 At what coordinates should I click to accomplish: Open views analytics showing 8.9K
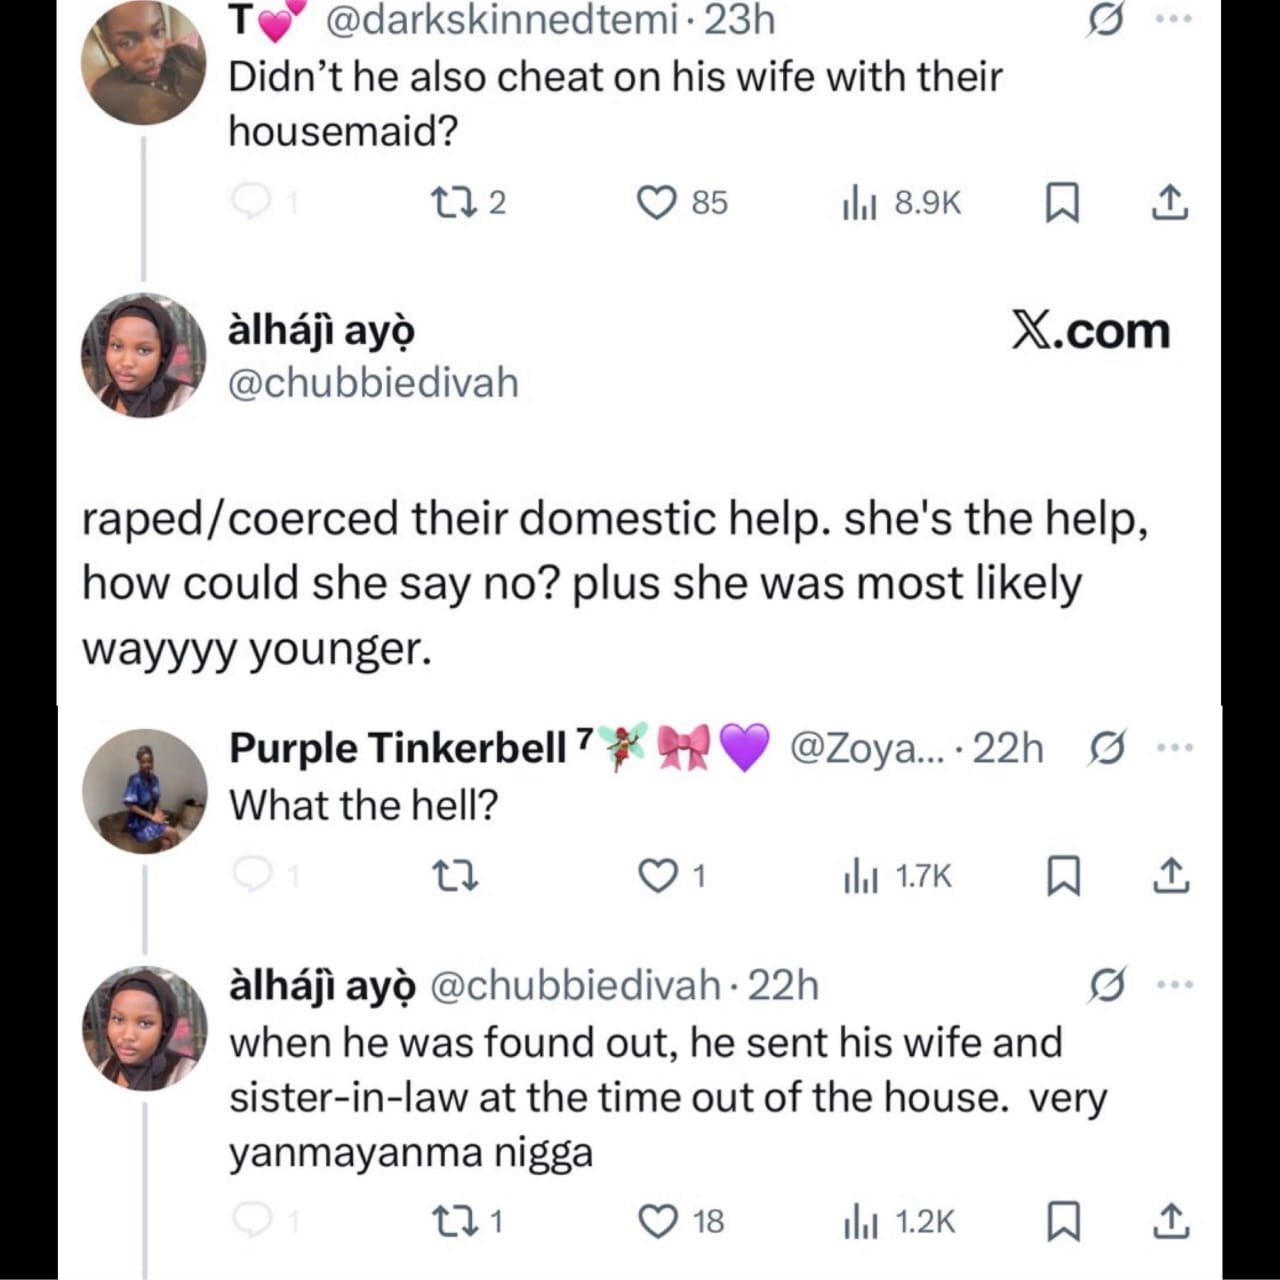pos(902,203)
